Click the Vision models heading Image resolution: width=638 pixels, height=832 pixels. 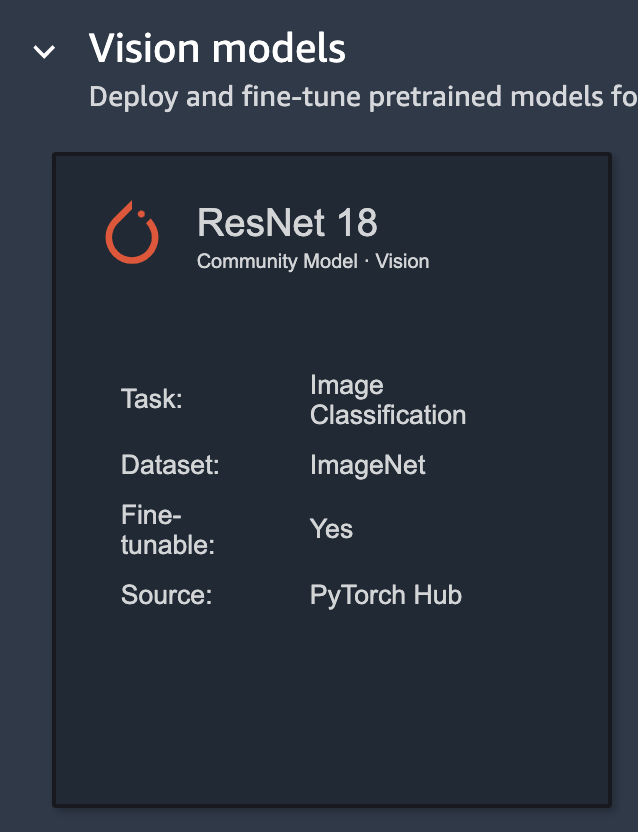click(217, 48)
